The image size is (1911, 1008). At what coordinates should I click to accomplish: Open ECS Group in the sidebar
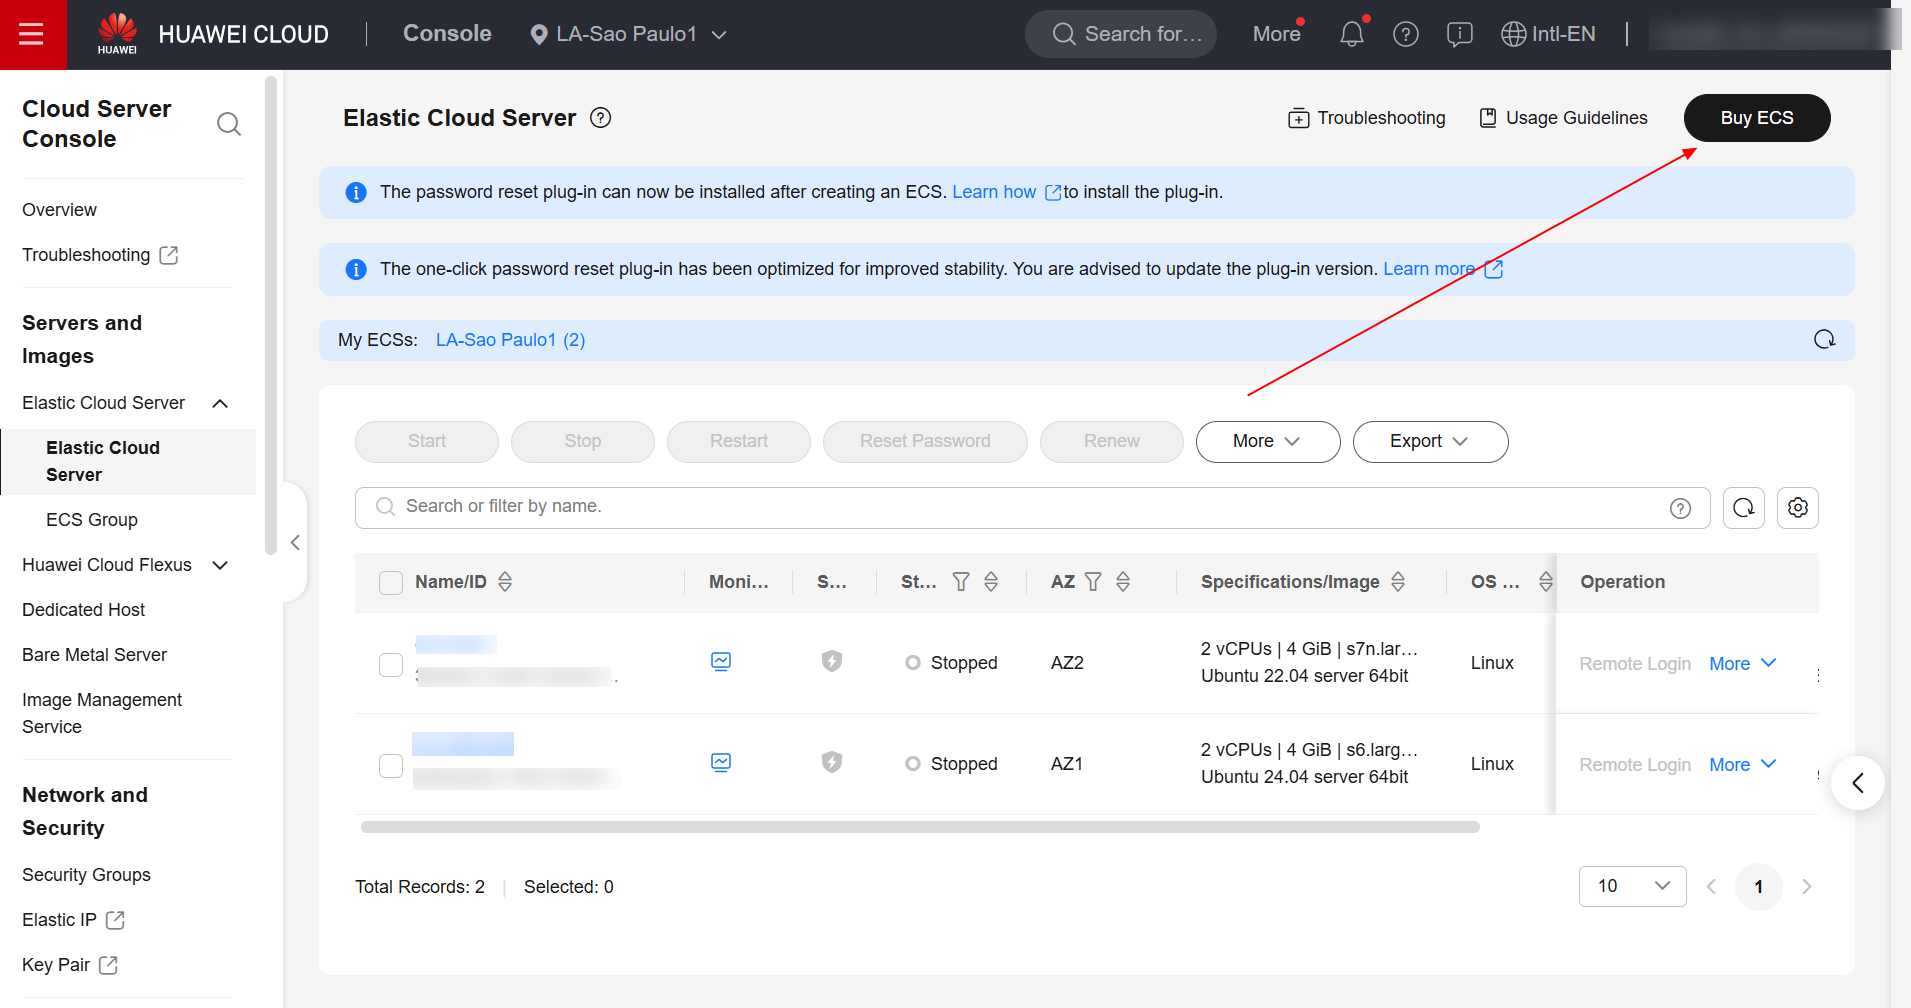click(92, 520)
